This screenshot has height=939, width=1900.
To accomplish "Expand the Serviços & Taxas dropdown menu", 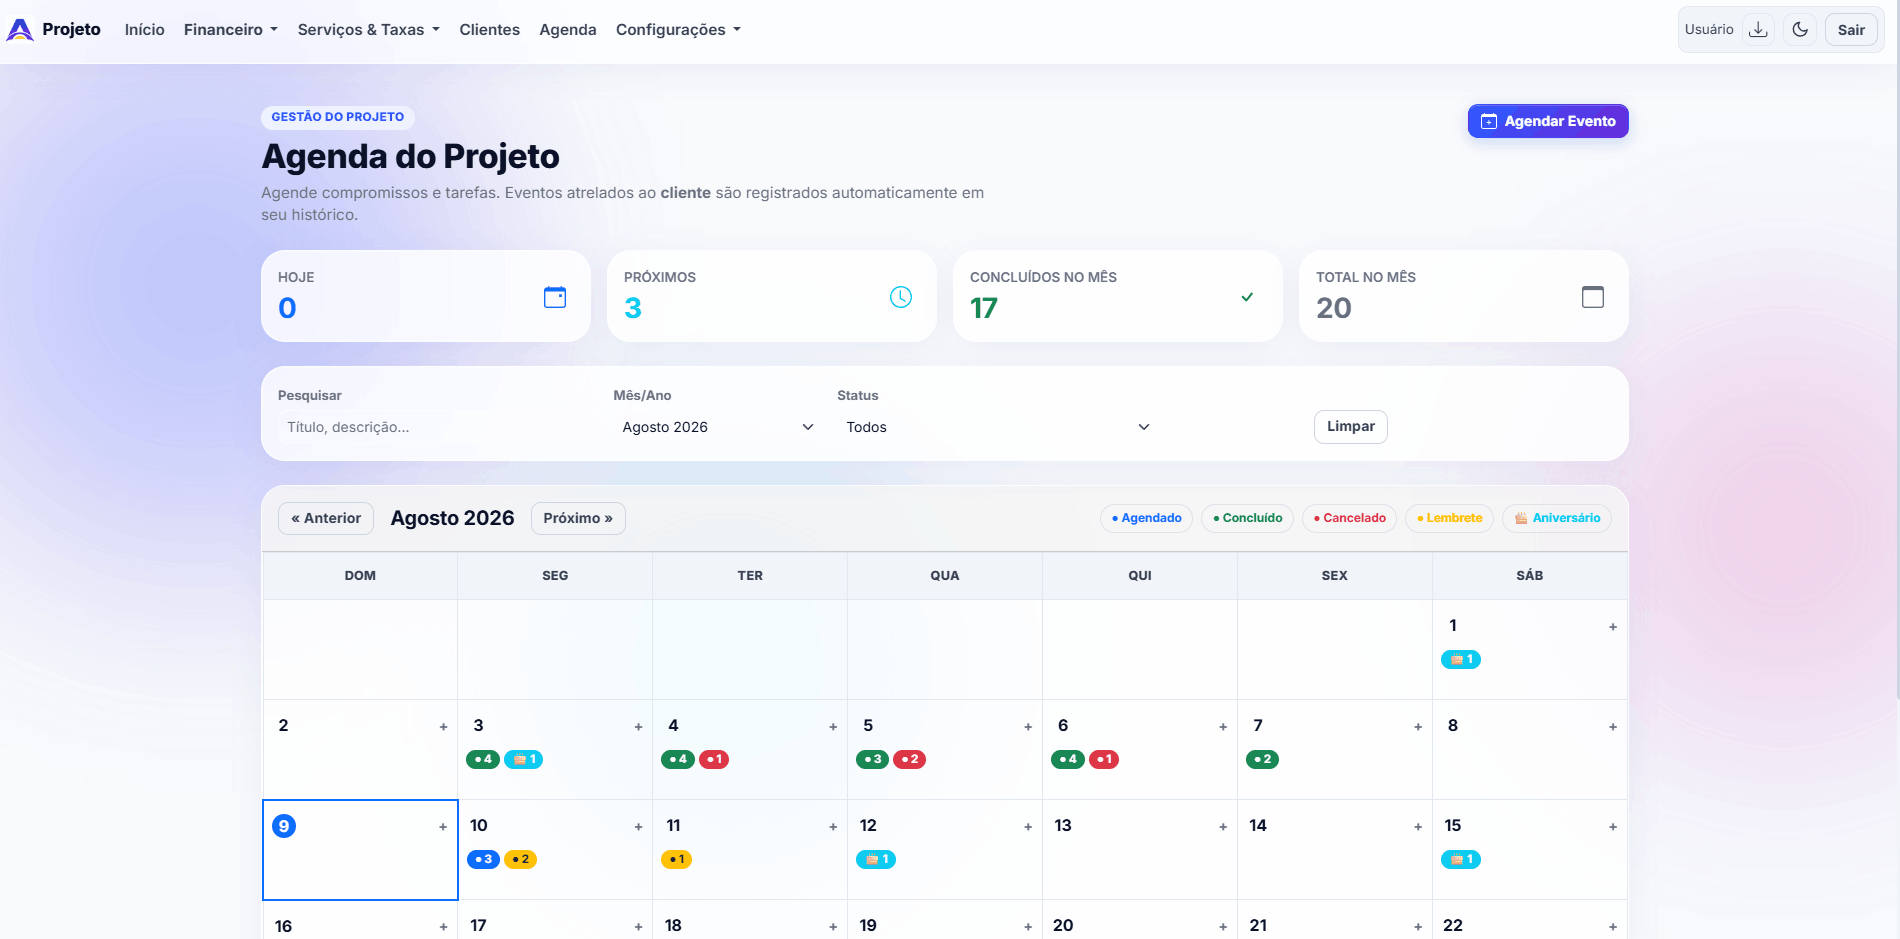I will (x=369, y=30).
